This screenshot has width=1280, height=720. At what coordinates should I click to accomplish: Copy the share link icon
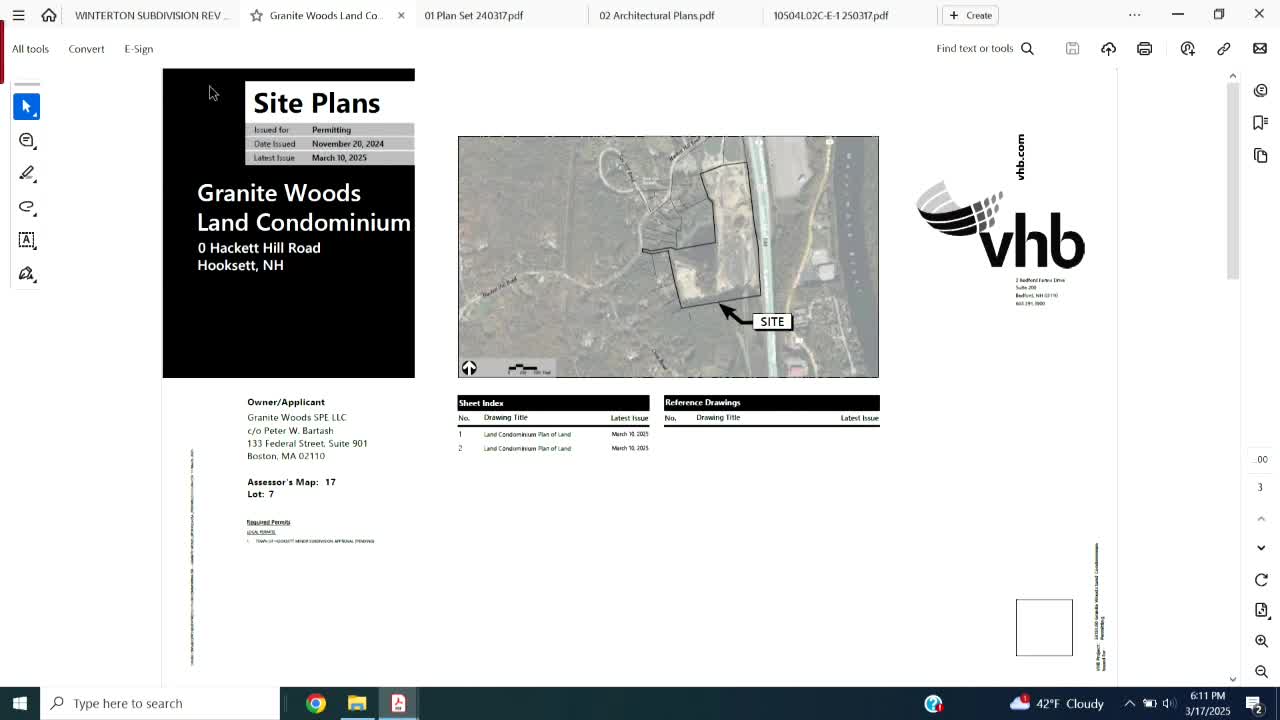click(1223, 48)
